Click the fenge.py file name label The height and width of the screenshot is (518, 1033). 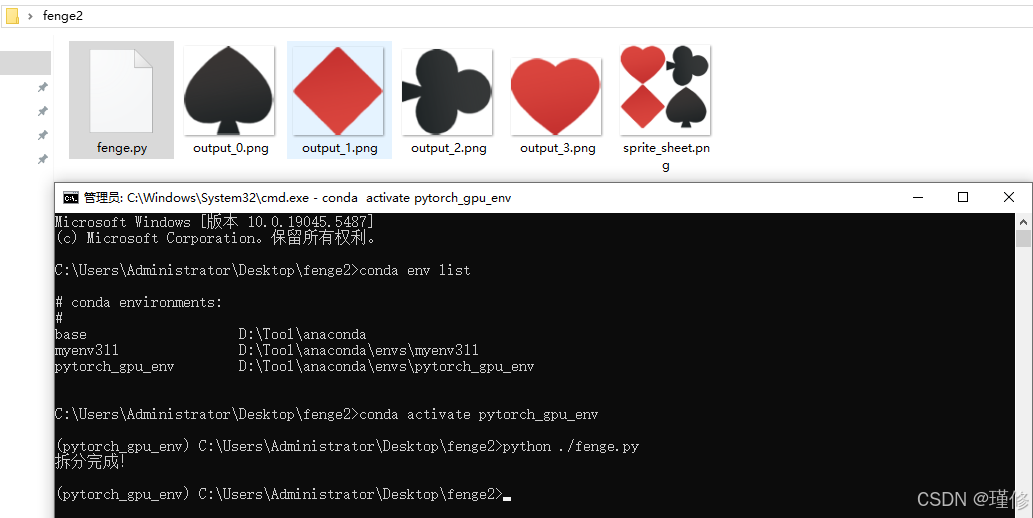122,148
